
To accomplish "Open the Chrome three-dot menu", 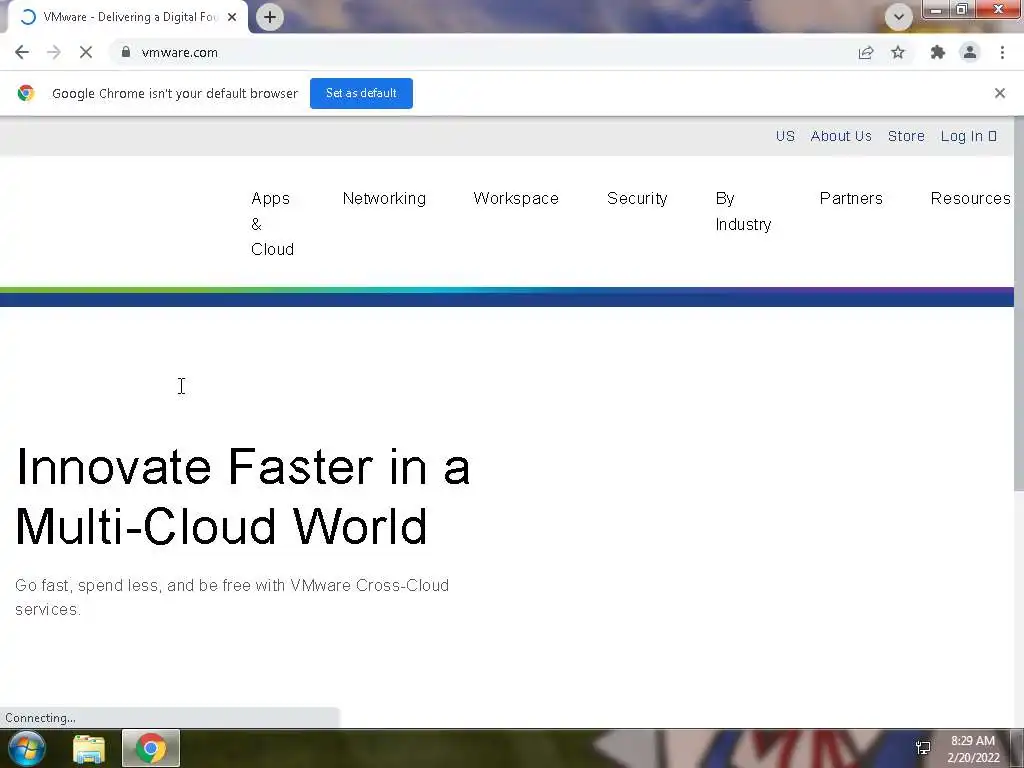I will tap(1002, 52).
